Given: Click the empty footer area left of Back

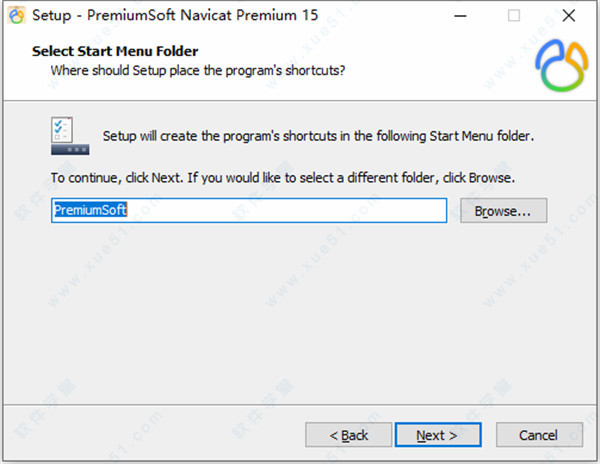Looking at the screenshot, I should [x=150, y=435].
